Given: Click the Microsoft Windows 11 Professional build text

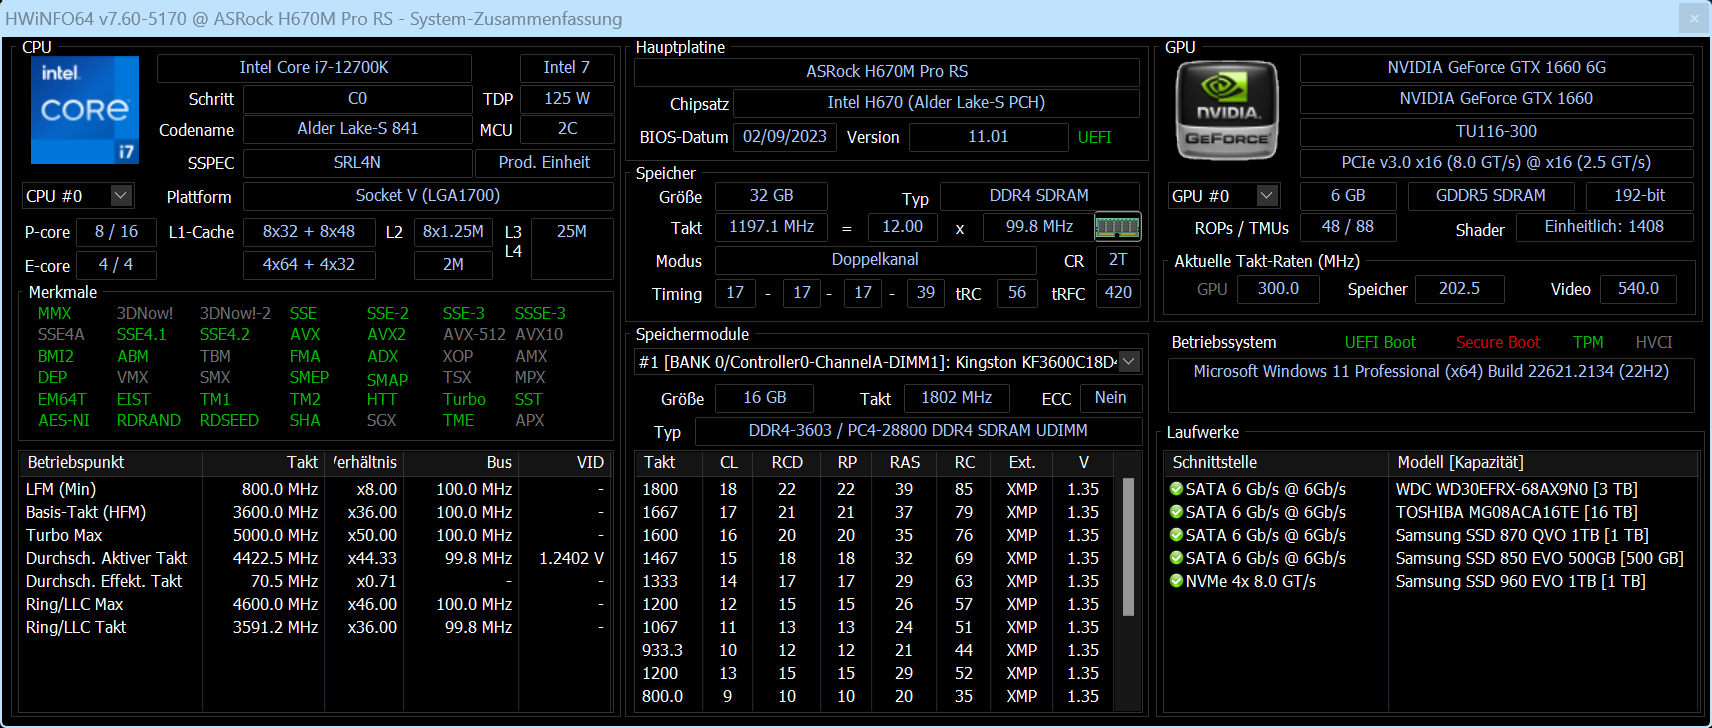Looking at the screenshot, I should 1431,372.
